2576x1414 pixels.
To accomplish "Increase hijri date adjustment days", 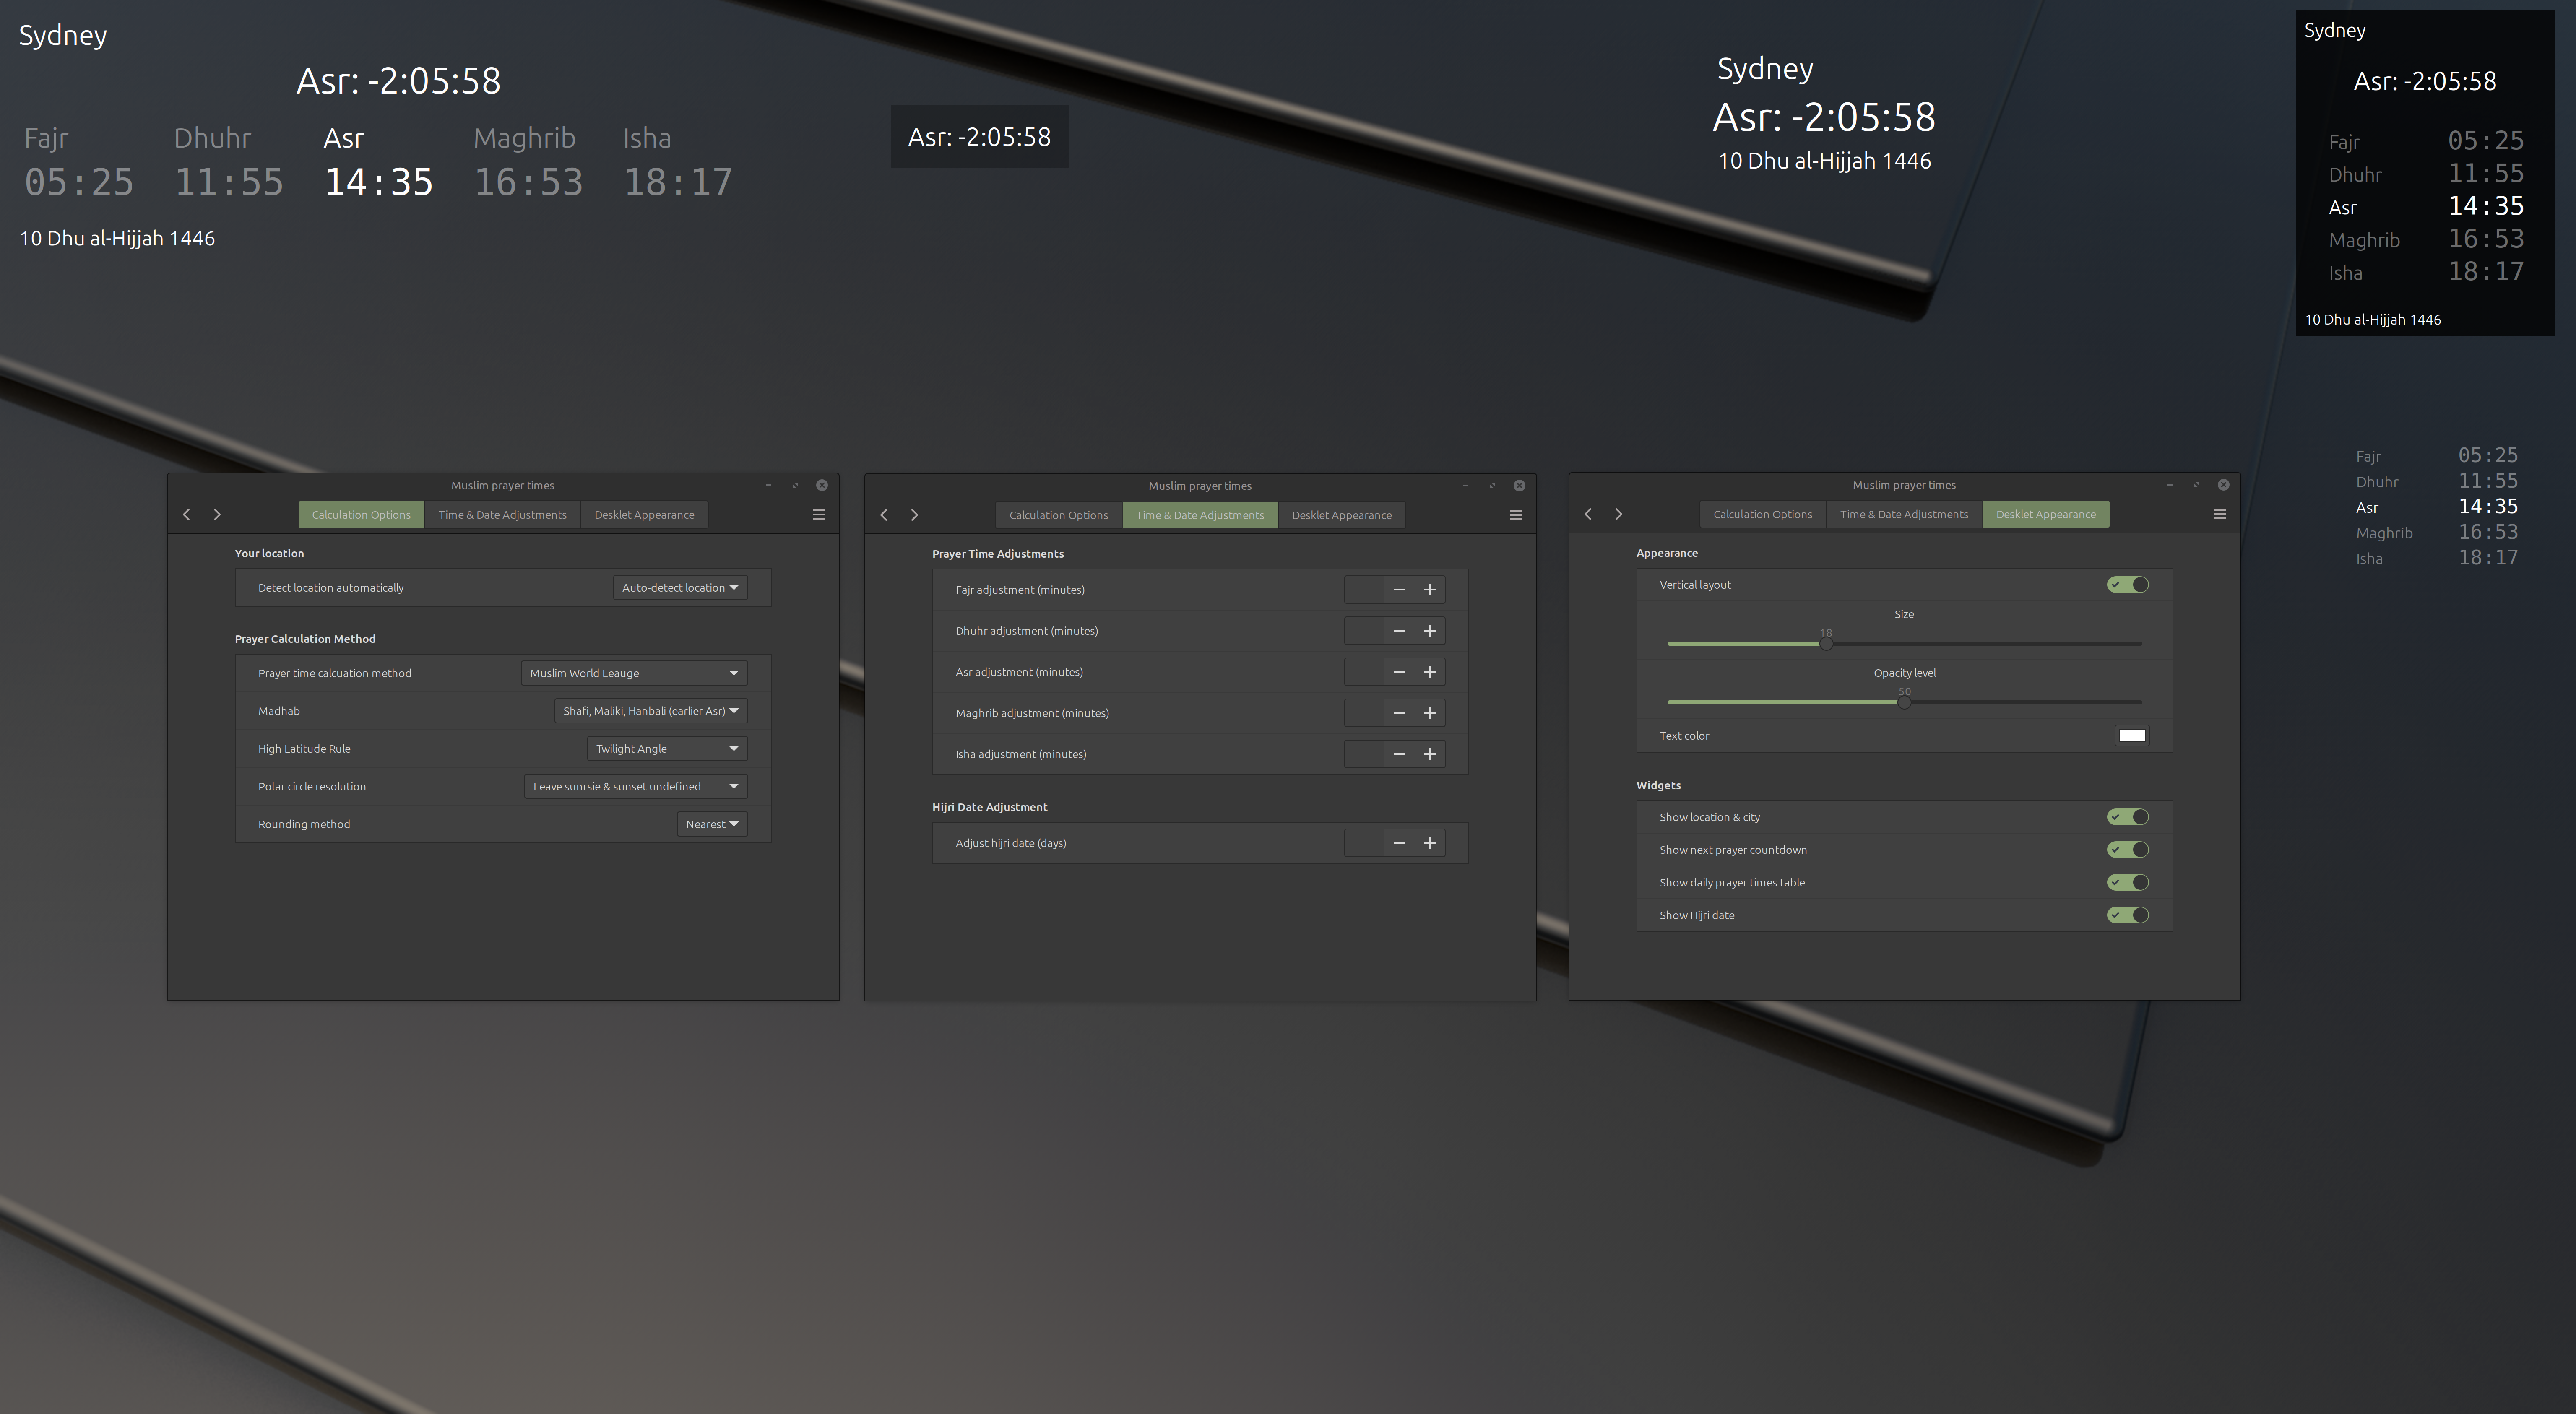I will pos(1430,843).
